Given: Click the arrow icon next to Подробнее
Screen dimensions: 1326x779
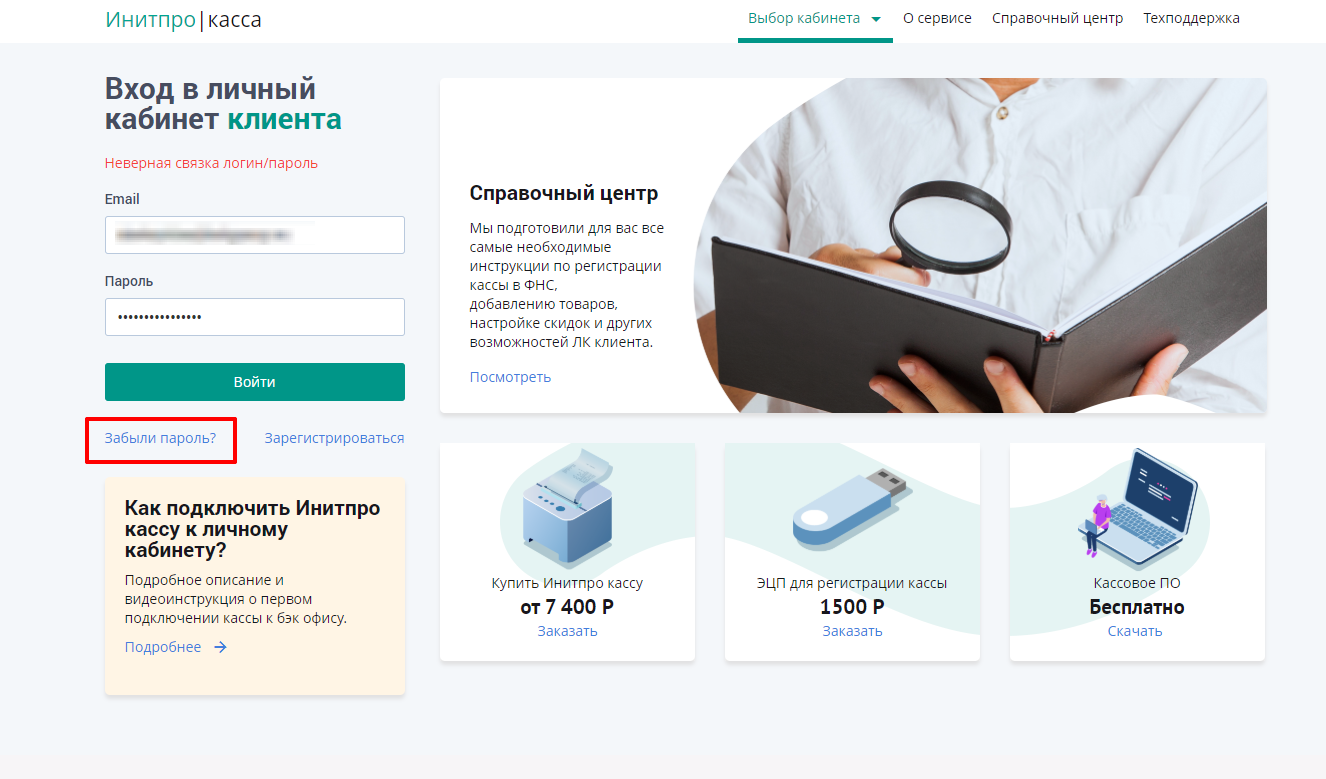Looking at the screenshot, I should [x=221, y=647].
